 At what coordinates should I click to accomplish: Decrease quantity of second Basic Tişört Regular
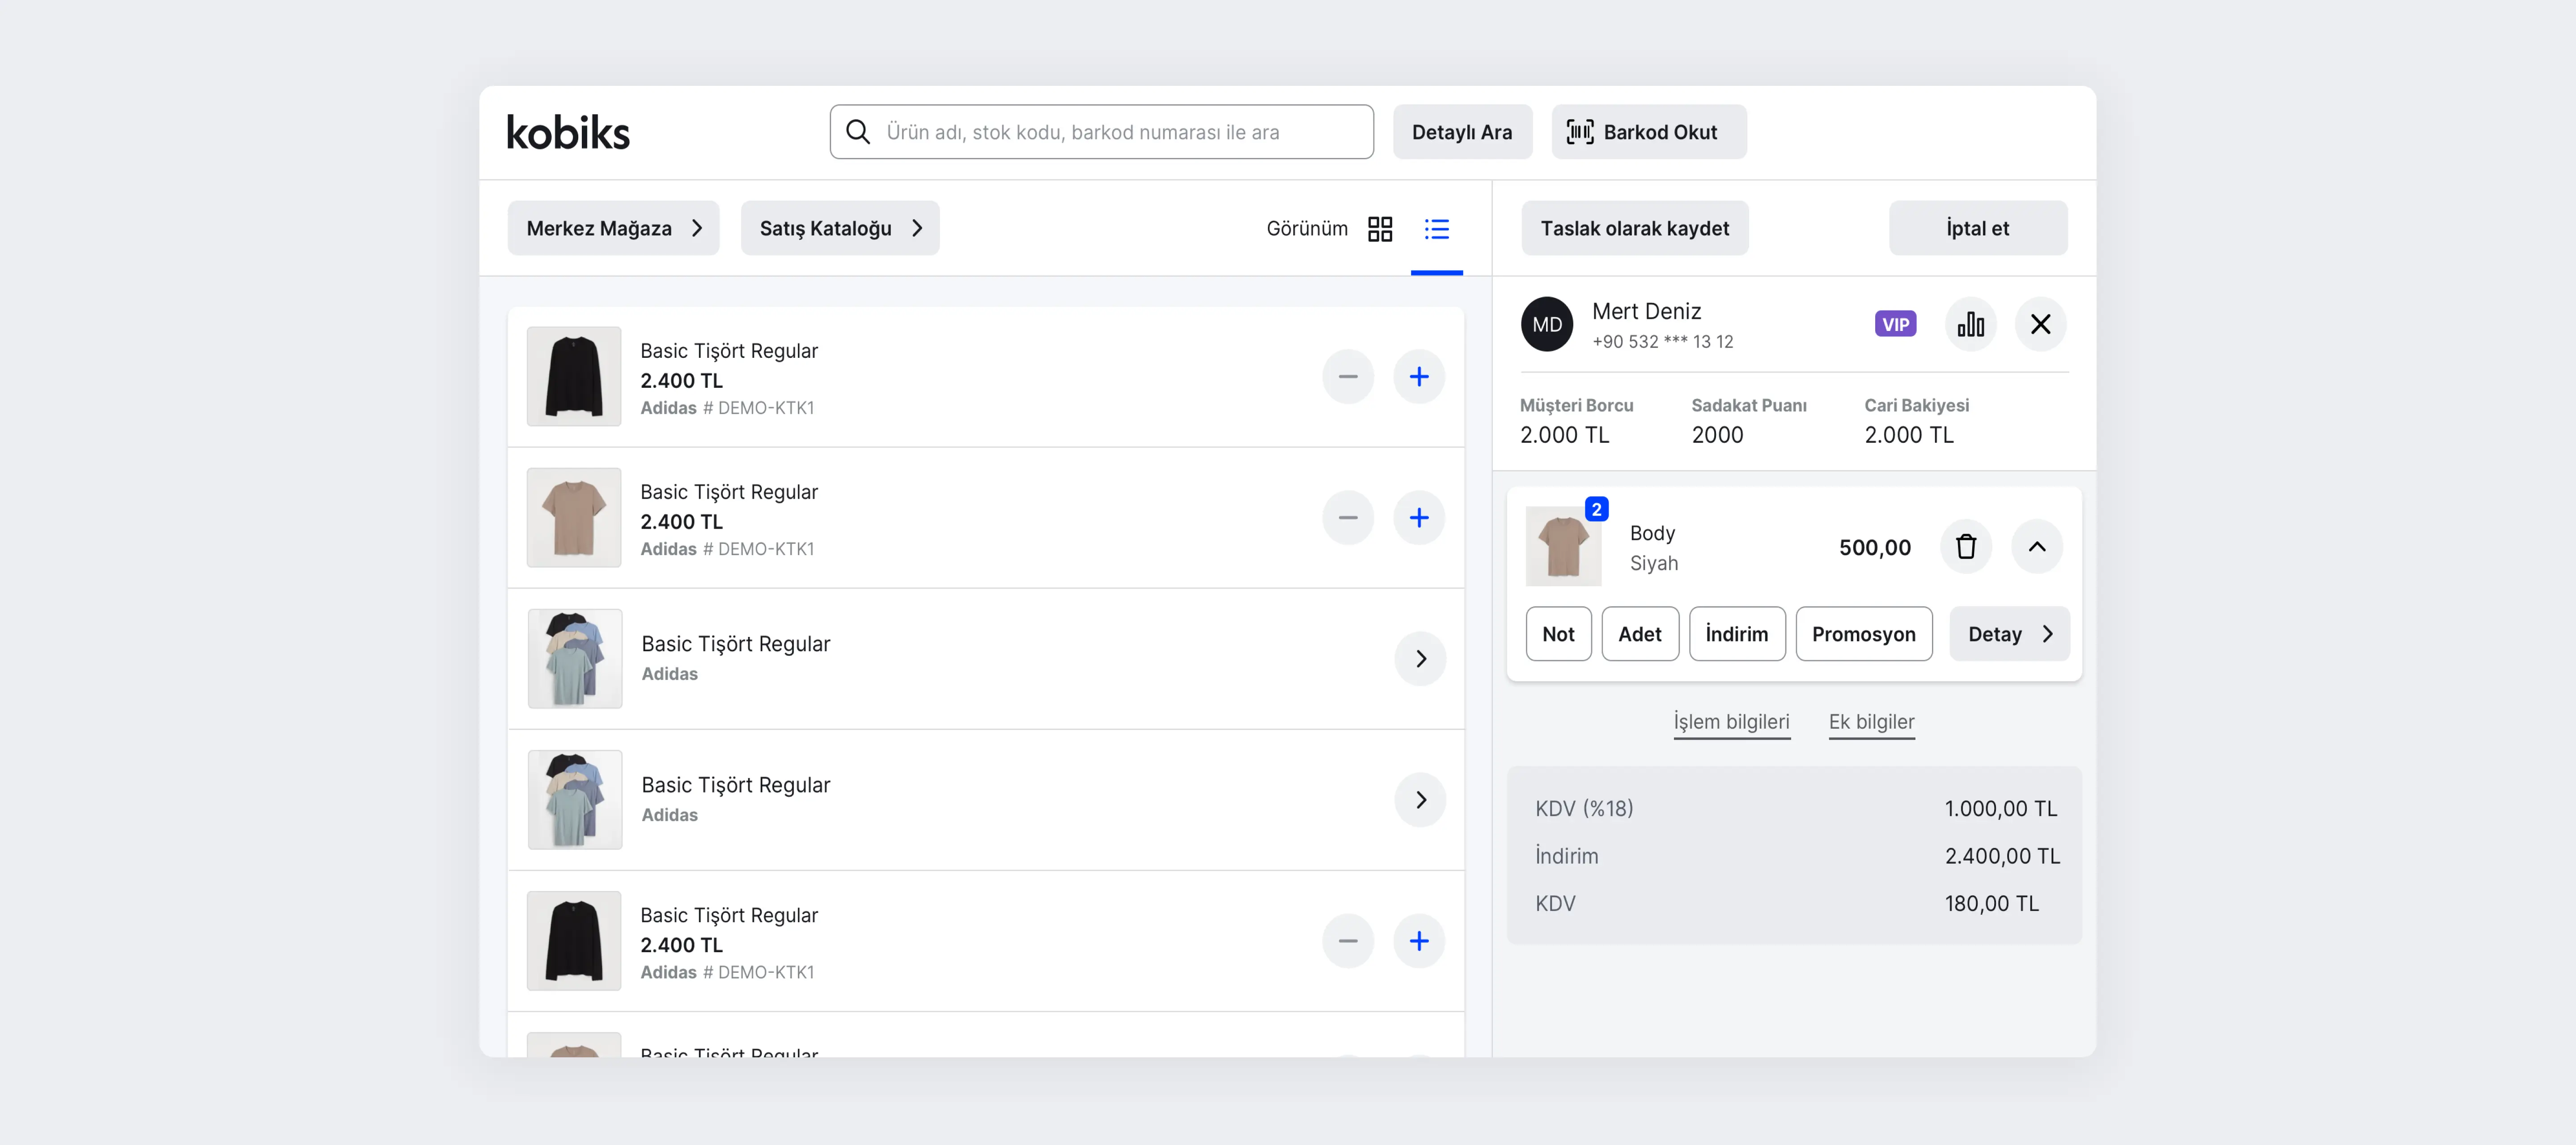(x=1348, y=518)
